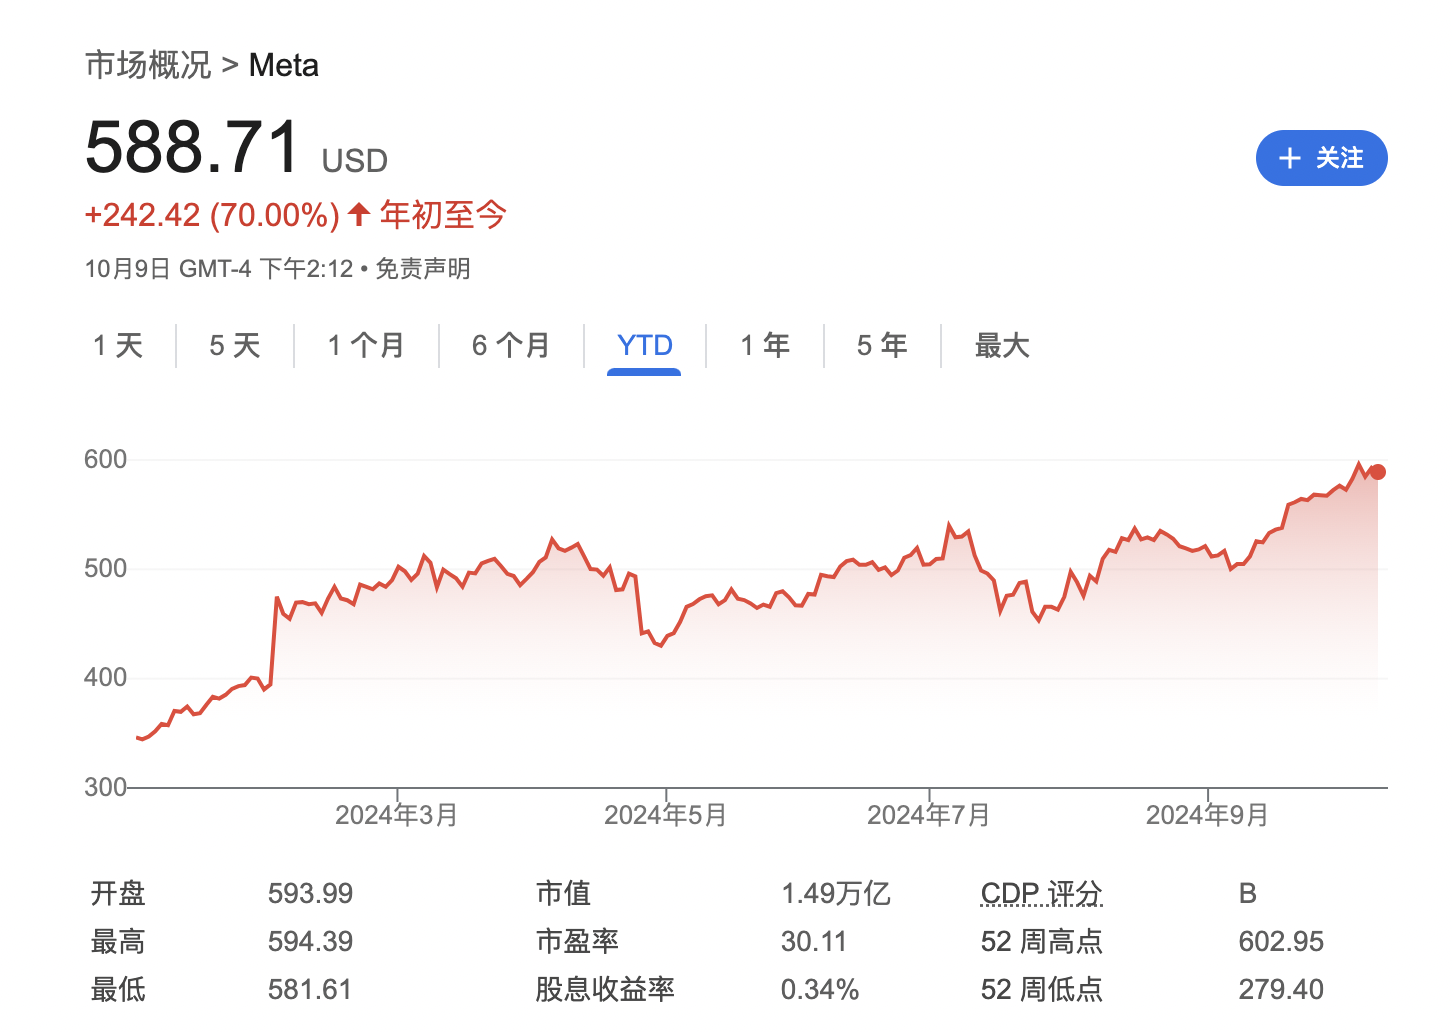
Task: Click the 市值 value 1.49万亿
Action: pyautogui.click(x=835, y=893)
